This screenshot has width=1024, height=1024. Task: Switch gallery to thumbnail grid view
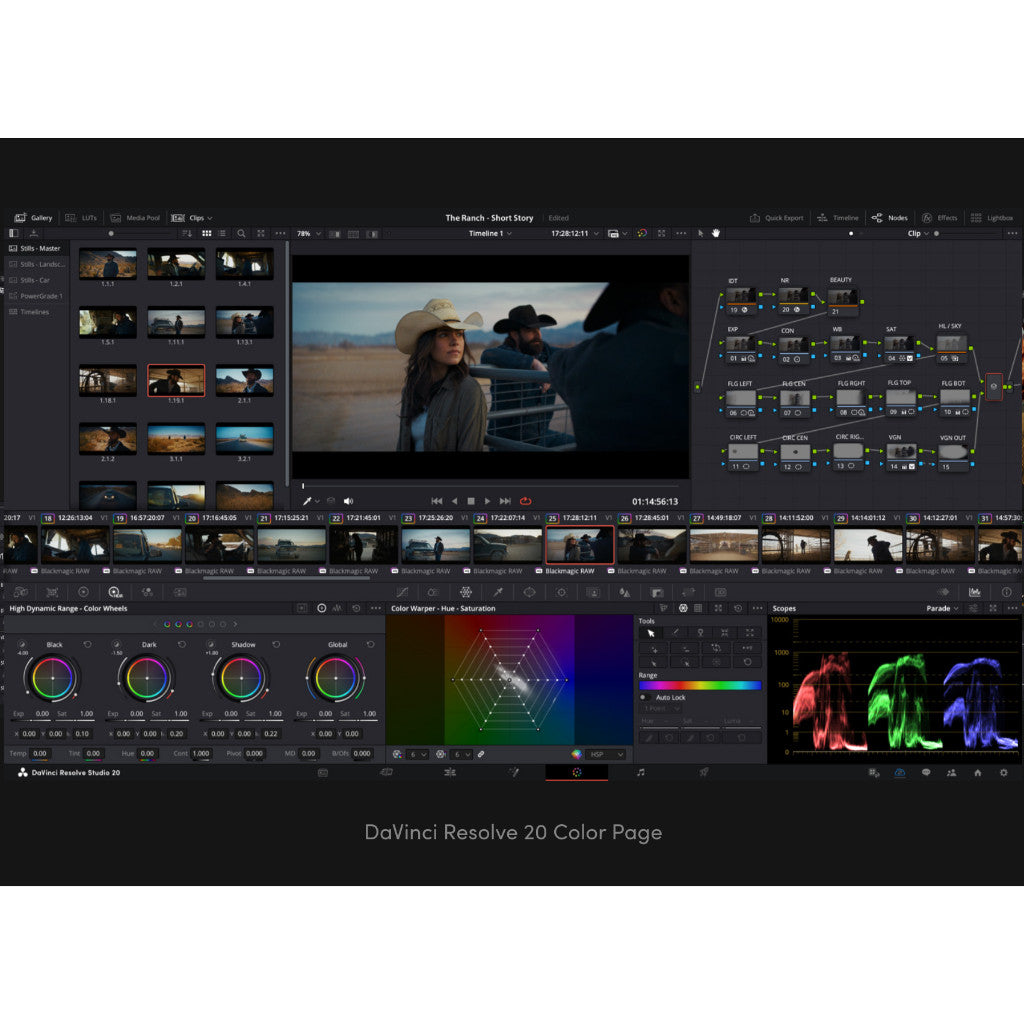[x=206, y=233]
